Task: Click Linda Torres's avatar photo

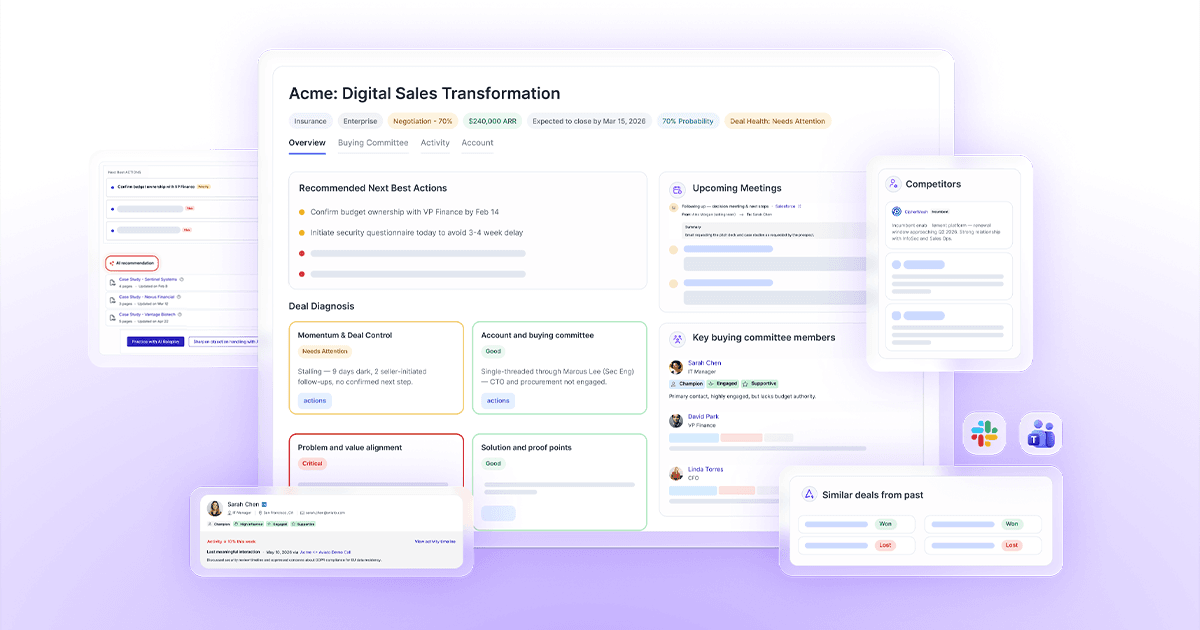Action: [x=676, y=473]
